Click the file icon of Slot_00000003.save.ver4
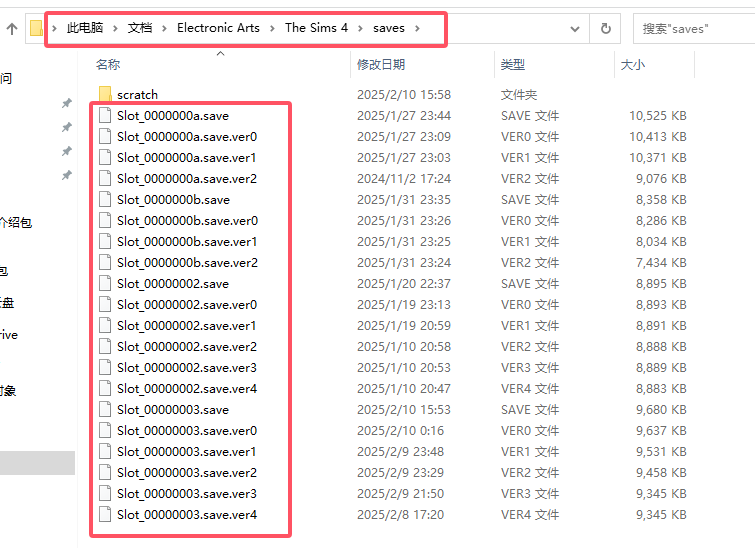This screenshot has height=548, width=755. tap(105, 515)
